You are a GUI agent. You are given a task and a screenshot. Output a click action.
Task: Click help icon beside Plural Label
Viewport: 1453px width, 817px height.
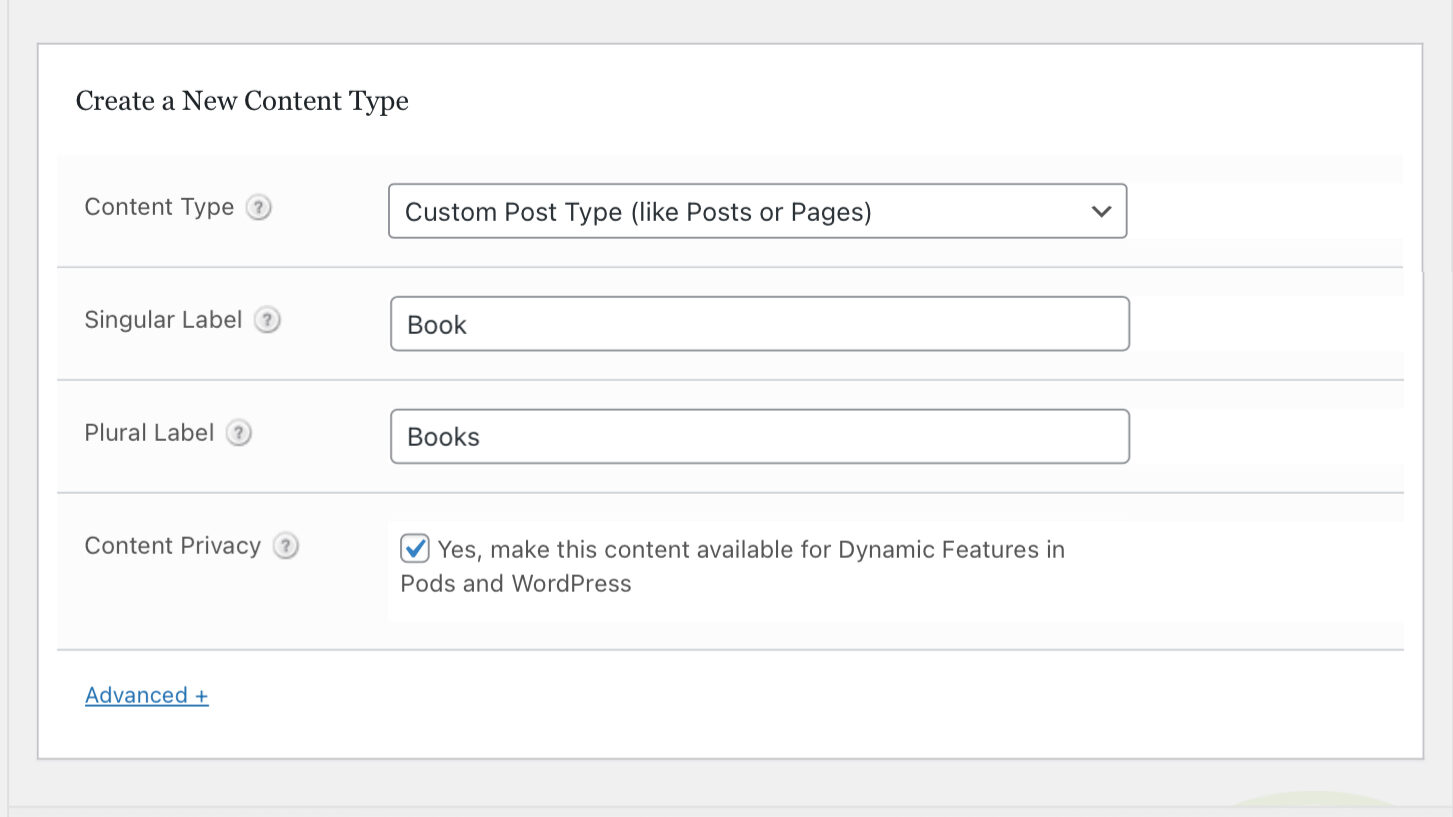239,434
